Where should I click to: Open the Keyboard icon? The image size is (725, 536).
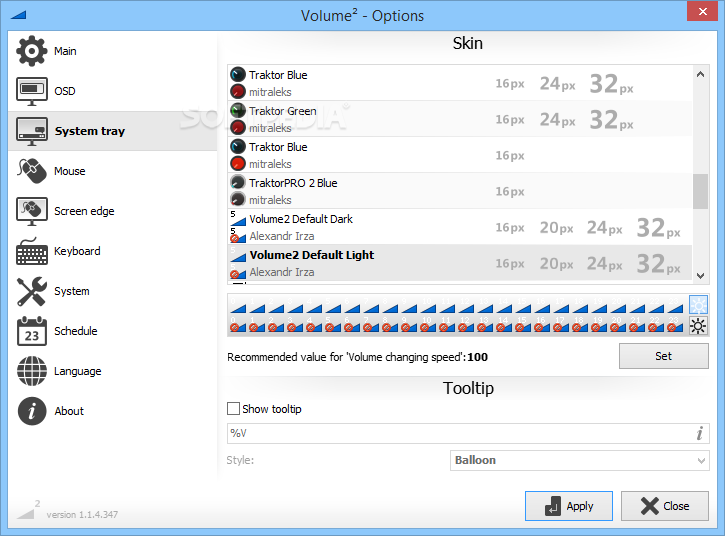(x=31, y=251)
